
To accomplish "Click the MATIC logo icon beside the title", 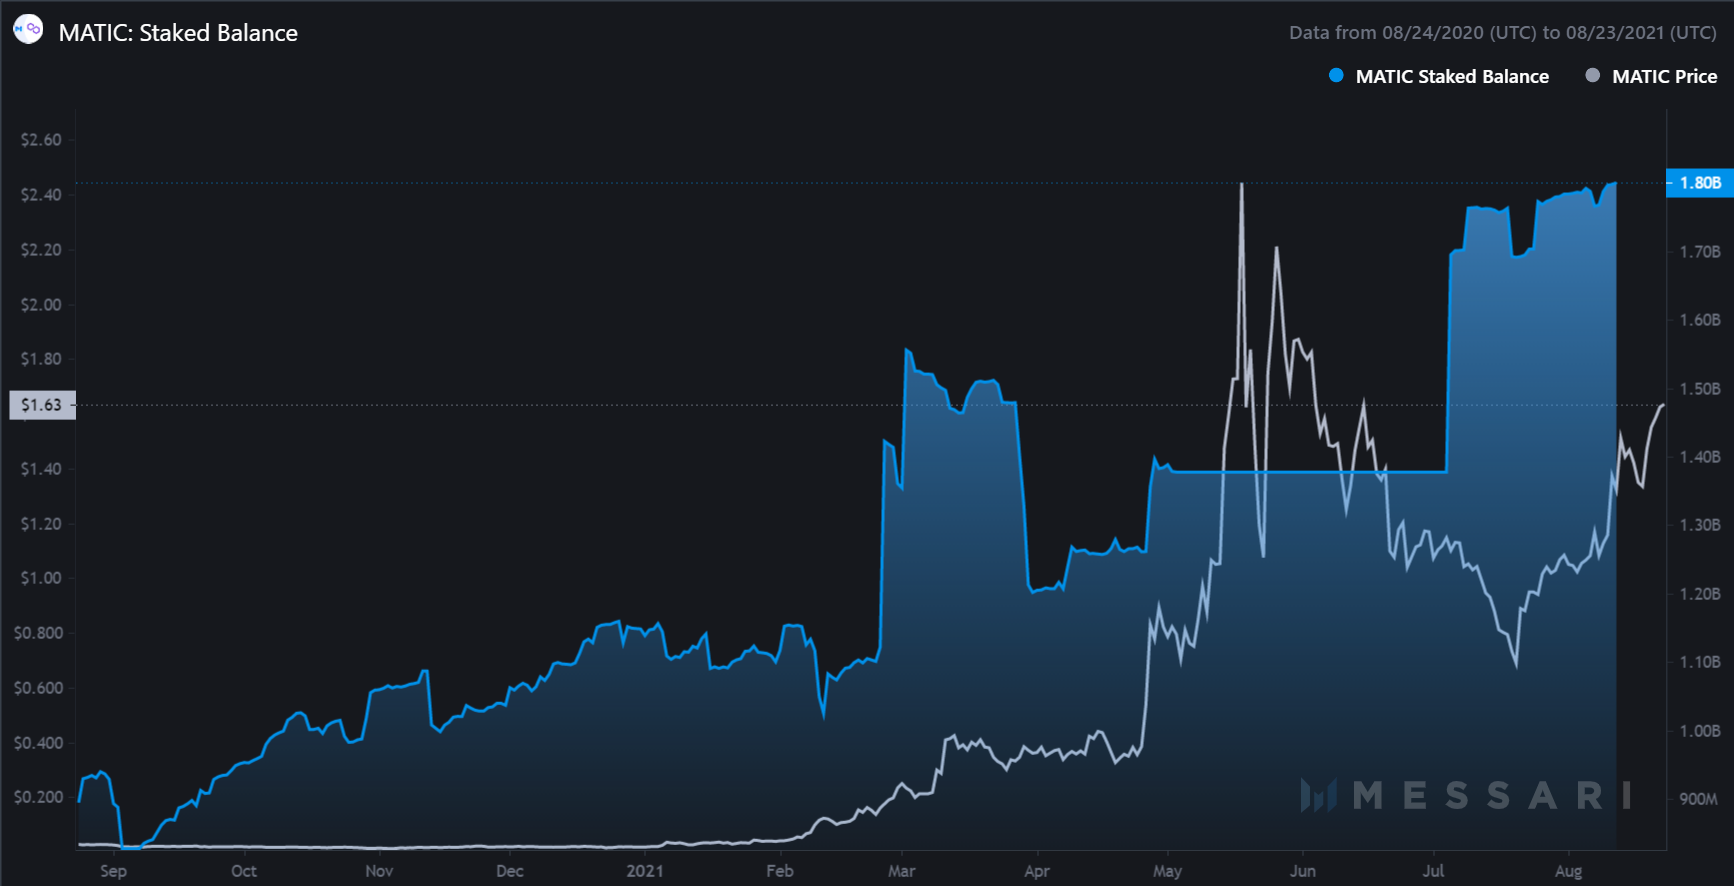I will click(28, 30).
